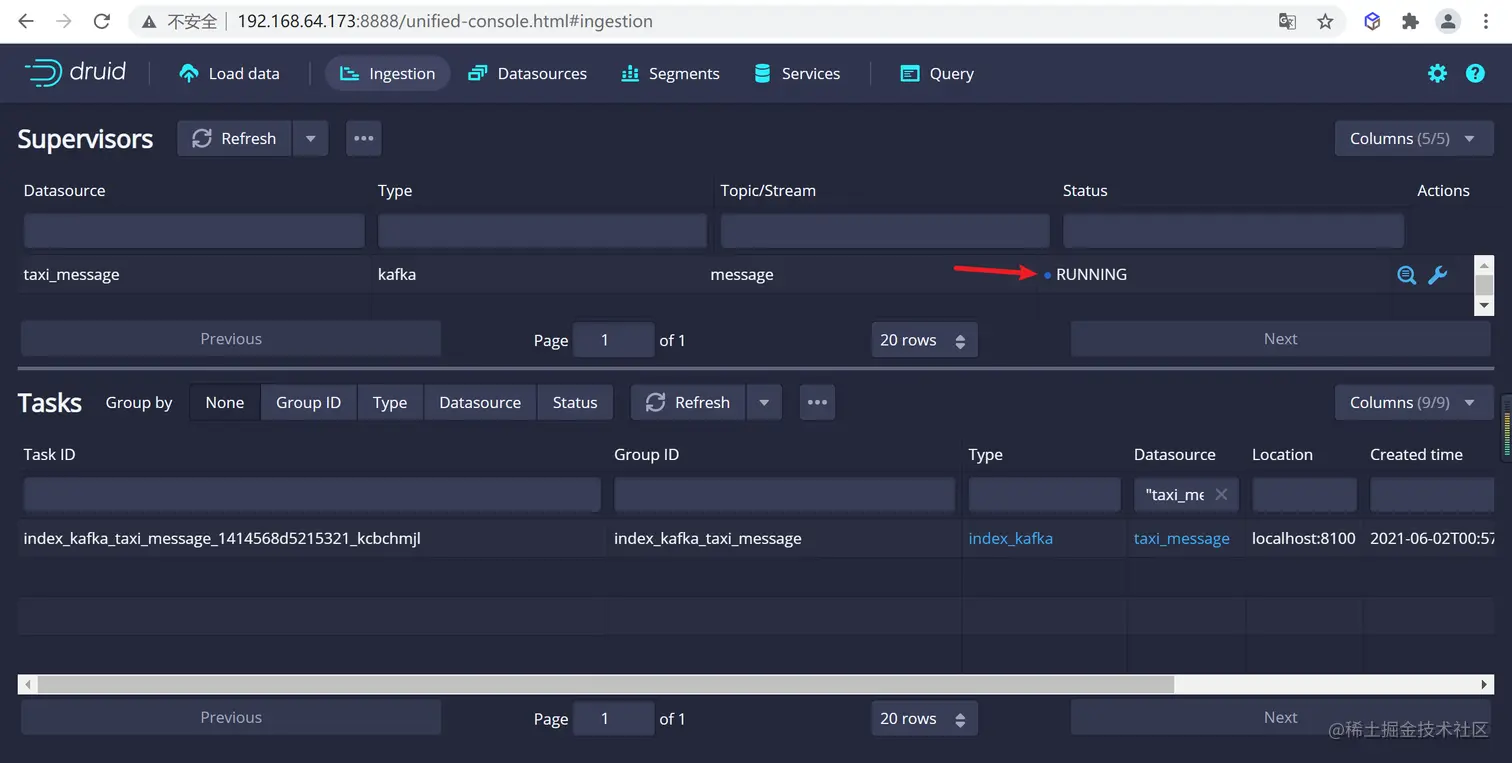Focus the supervisor Datasource filter field

pos(194,231)
